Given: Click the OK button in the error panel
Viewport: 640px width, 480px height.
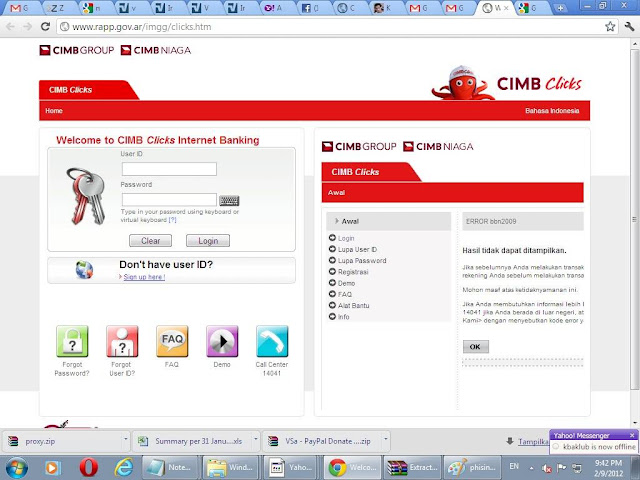Looking at the screenshot, I should click(476, 347).
